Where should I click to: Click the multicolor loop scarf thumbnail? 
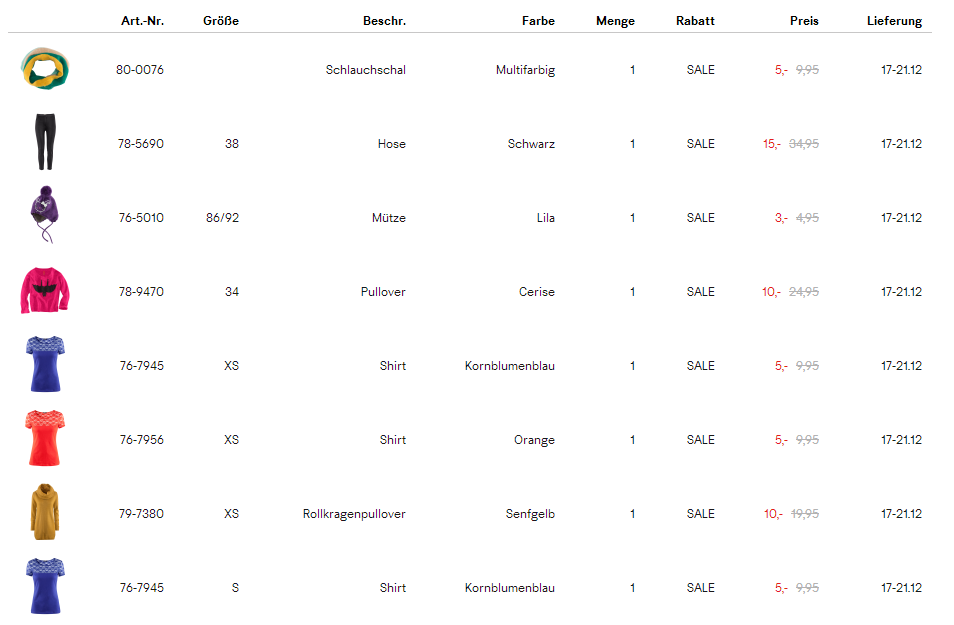[x=46, y=68]
